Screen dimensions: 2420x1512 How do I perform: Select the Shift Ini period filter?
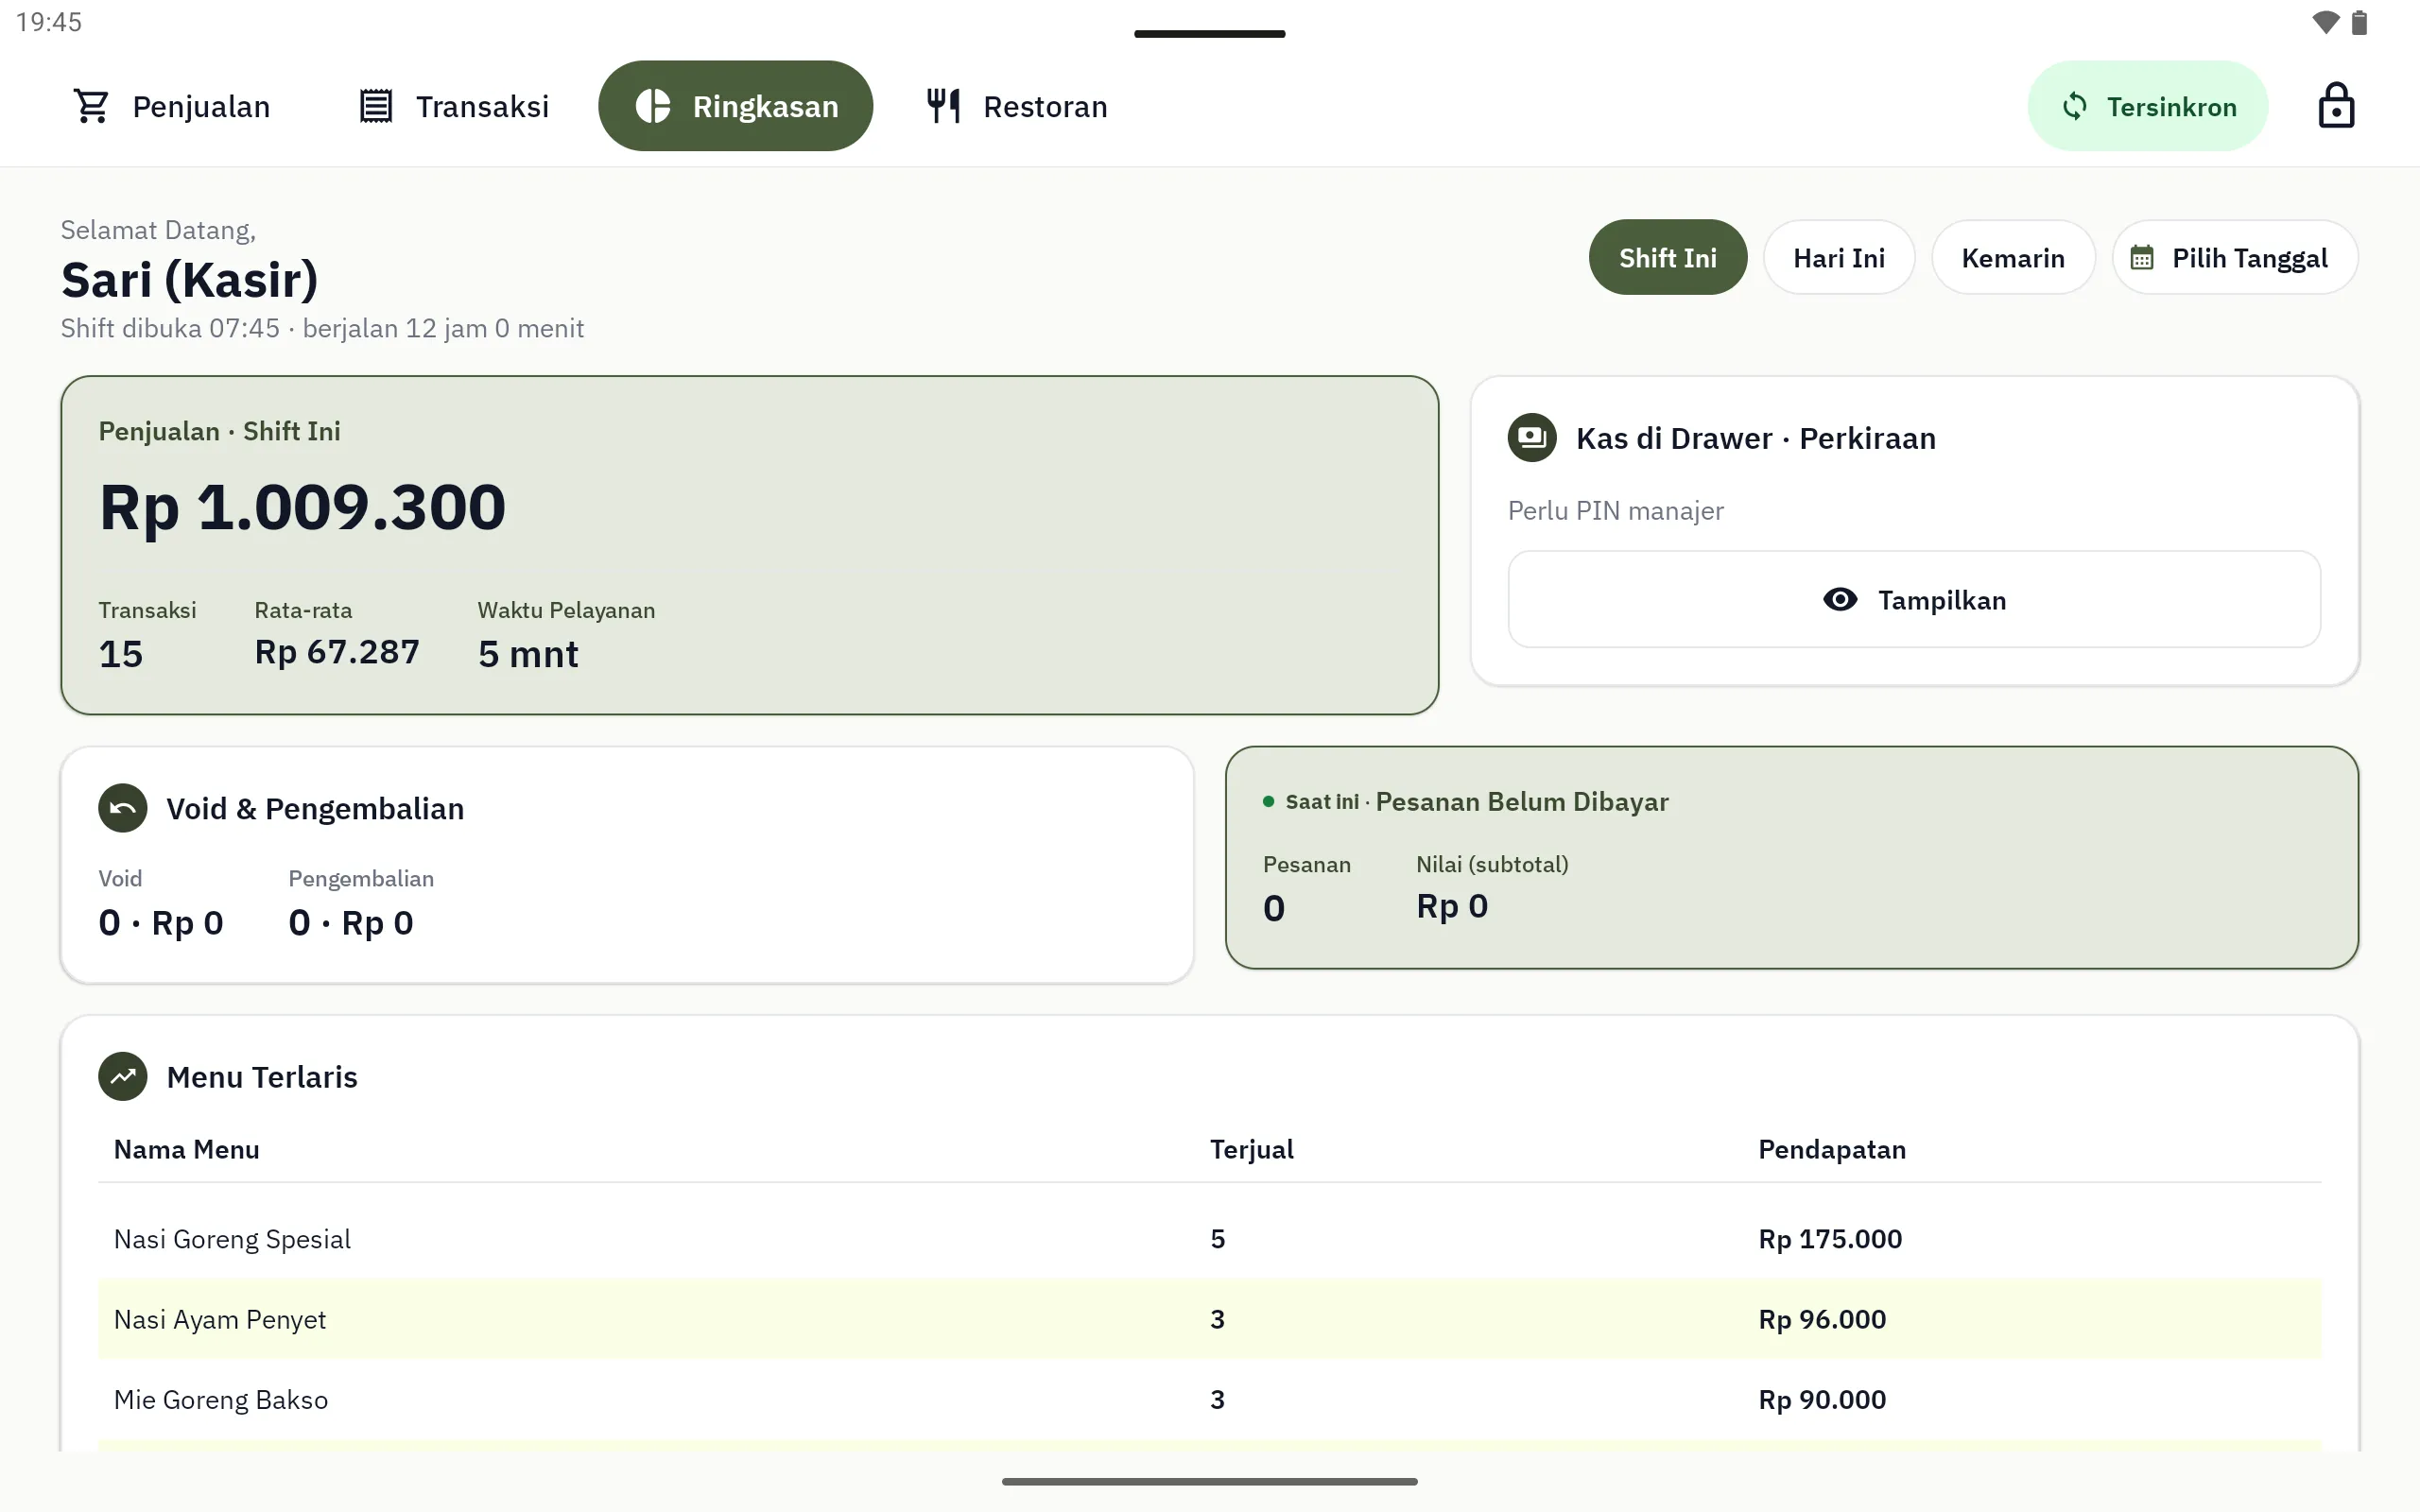pyautogui.click(x=1667, y=258)
